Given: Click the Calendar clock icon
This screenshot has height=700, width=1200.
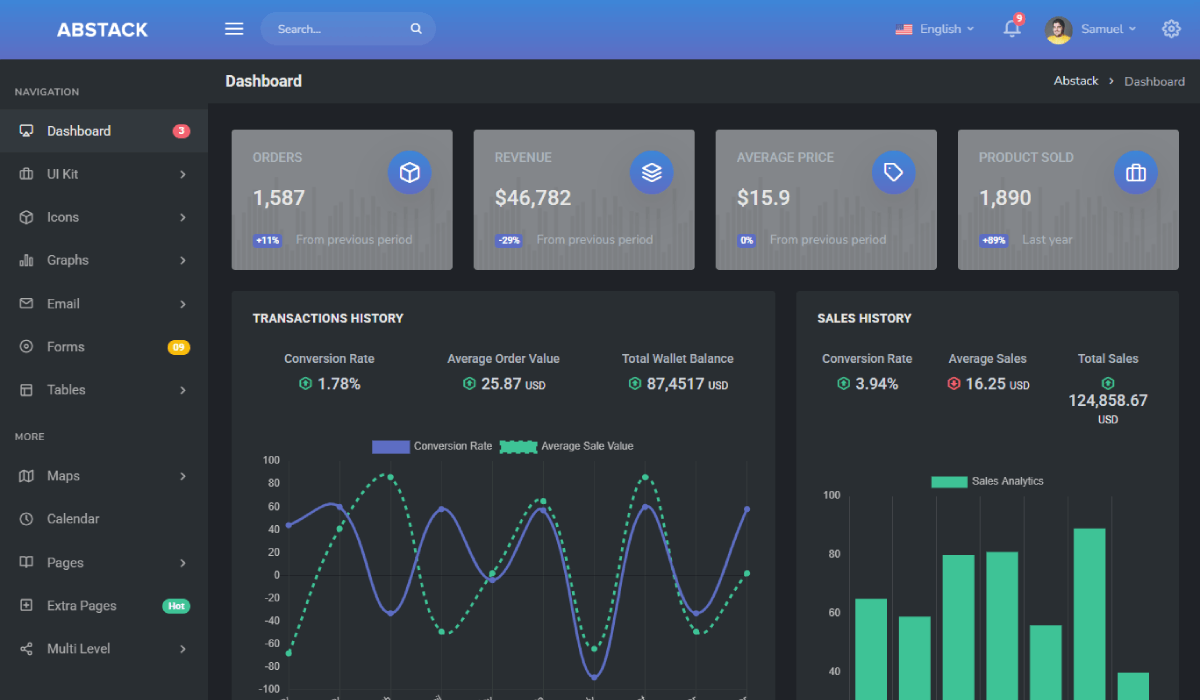Looking at the screenshot, I should click(26, 519).
